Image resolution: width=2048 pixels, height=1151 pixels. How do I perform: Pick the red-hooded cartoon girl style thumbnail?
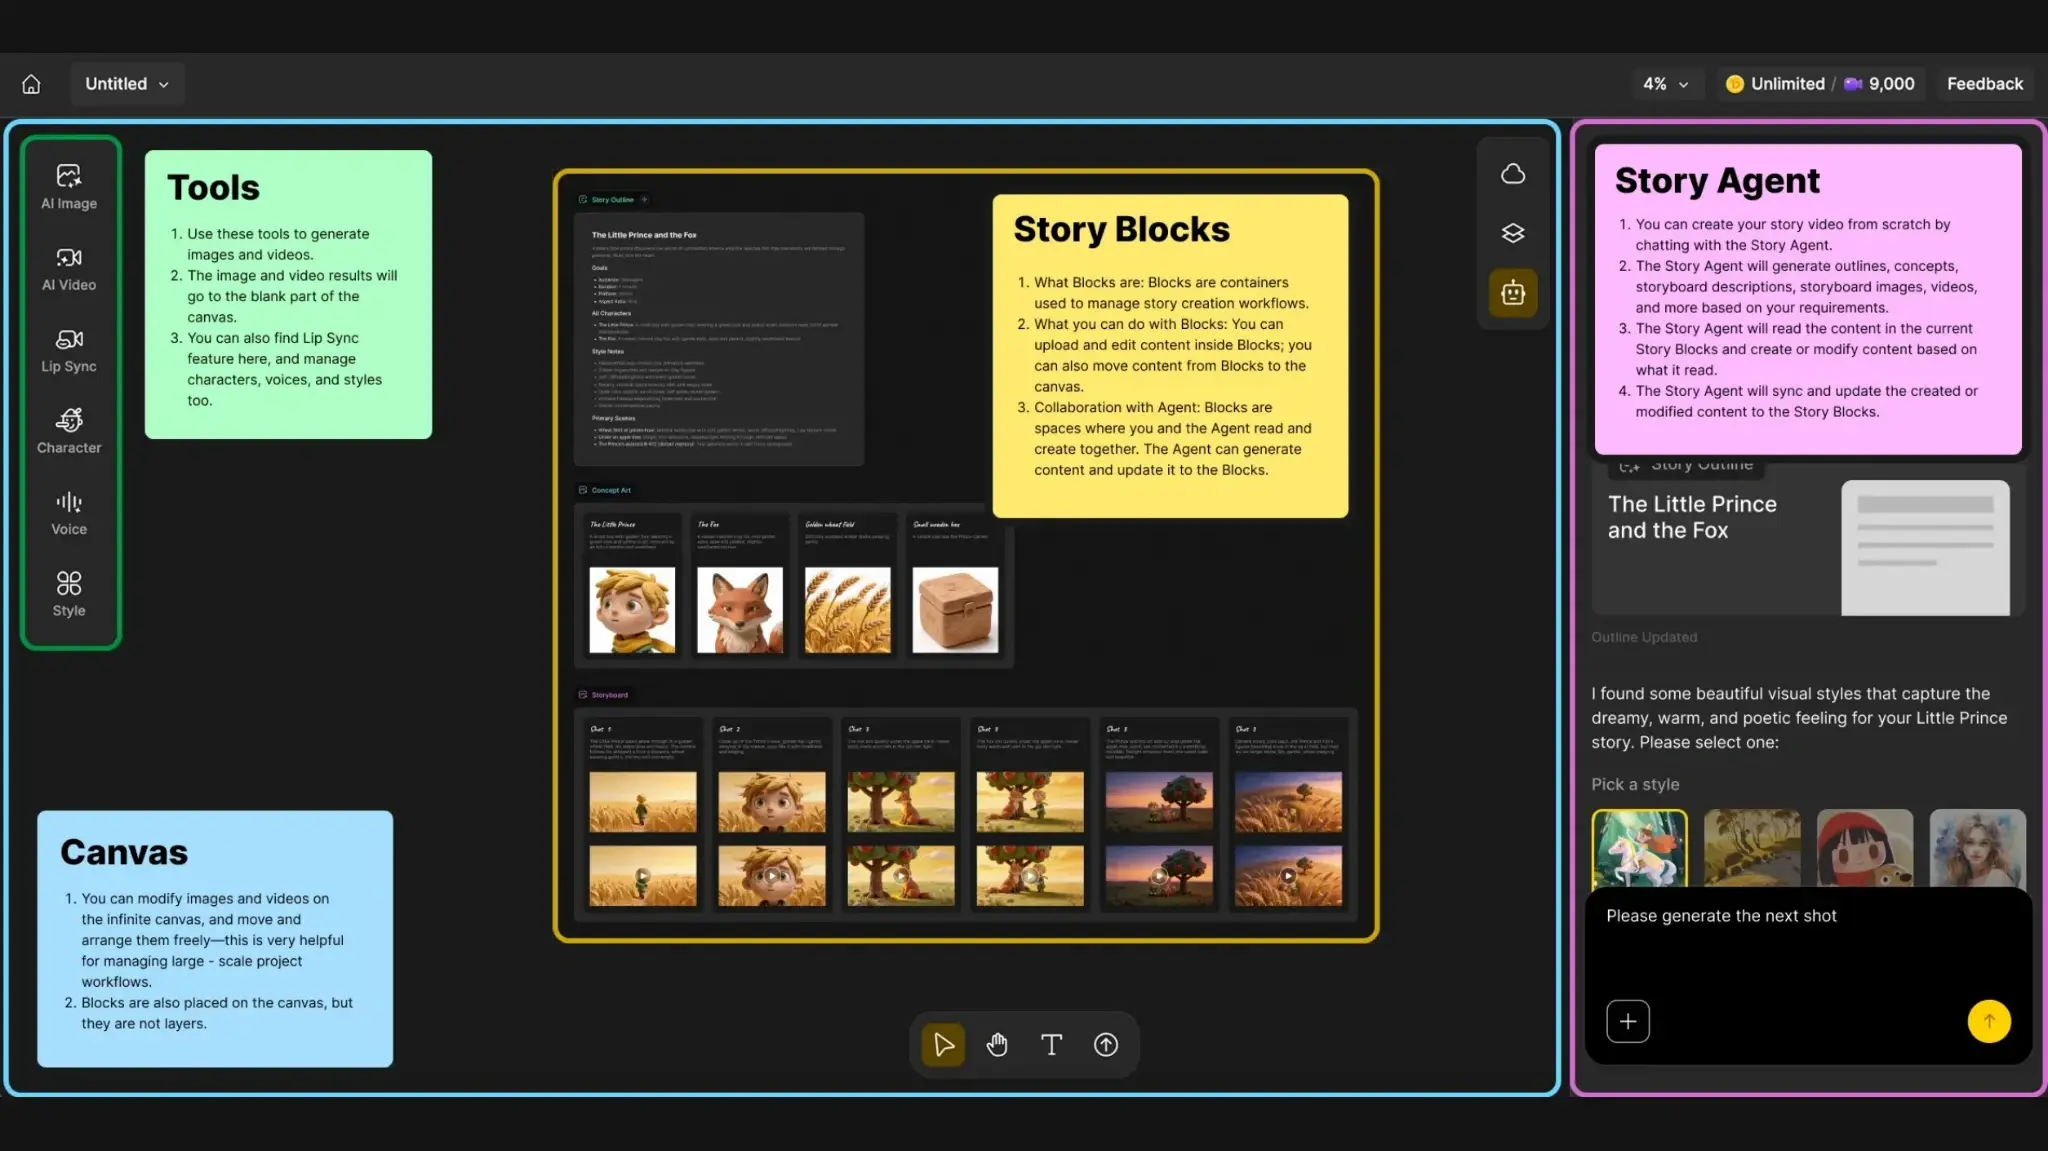pyautogui.click(x=1865, y=848)
